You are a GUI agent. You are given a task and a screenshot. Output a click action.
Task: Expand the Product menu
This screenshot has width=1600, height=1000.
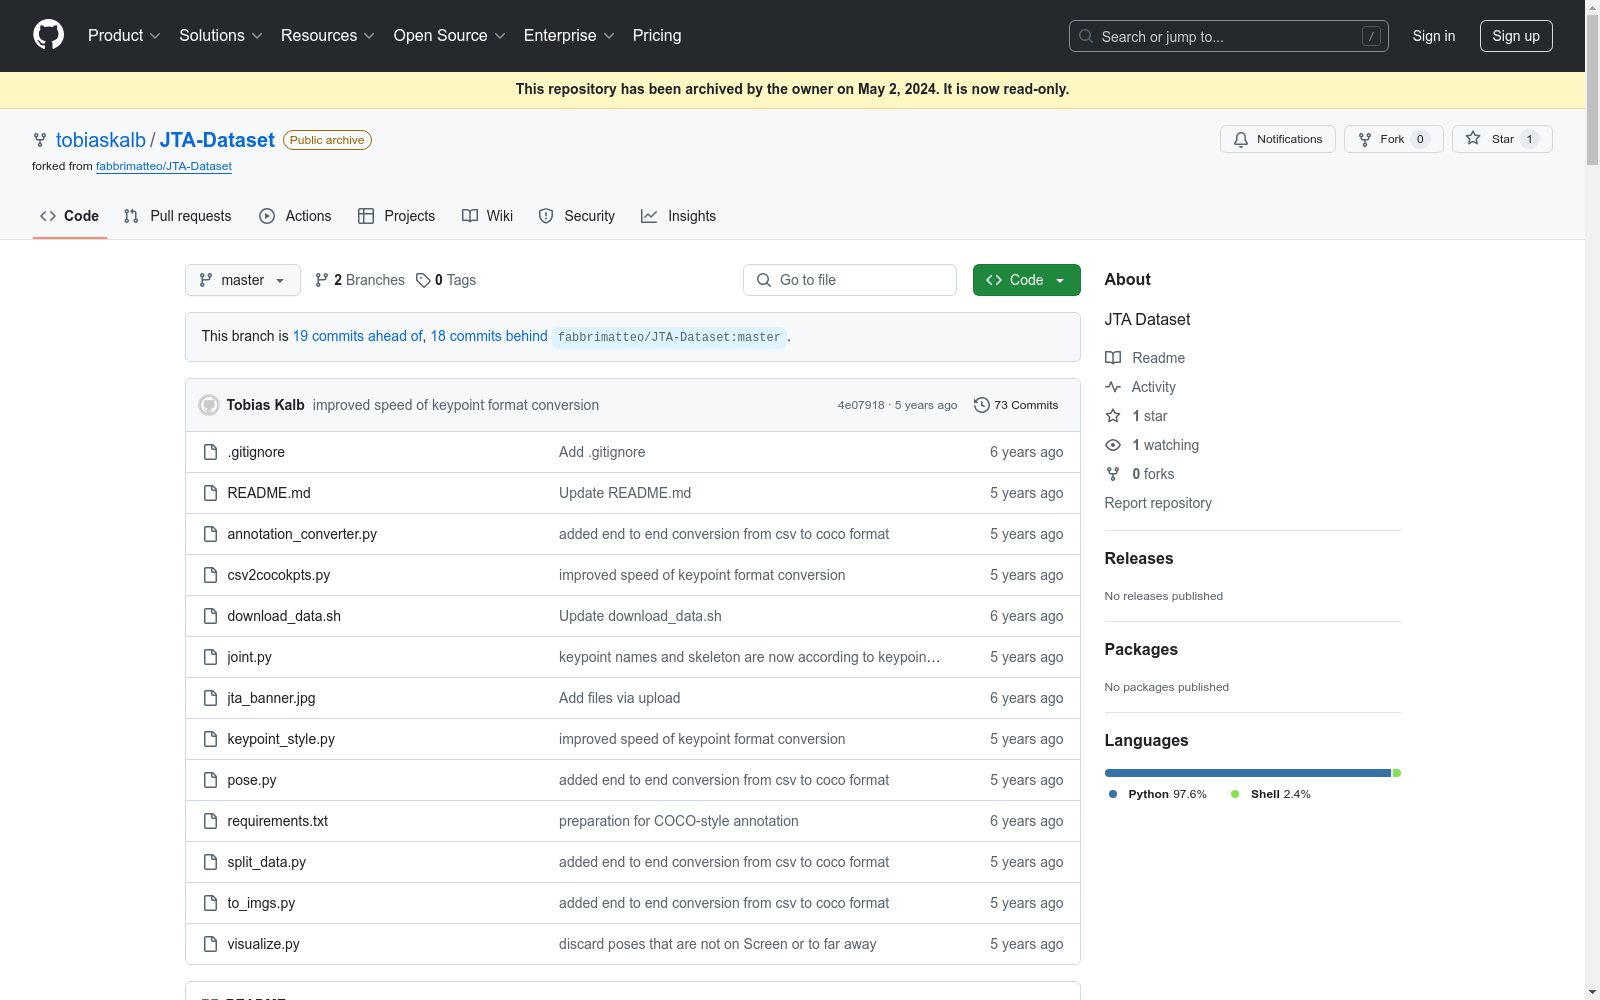[x=124, y=36]
